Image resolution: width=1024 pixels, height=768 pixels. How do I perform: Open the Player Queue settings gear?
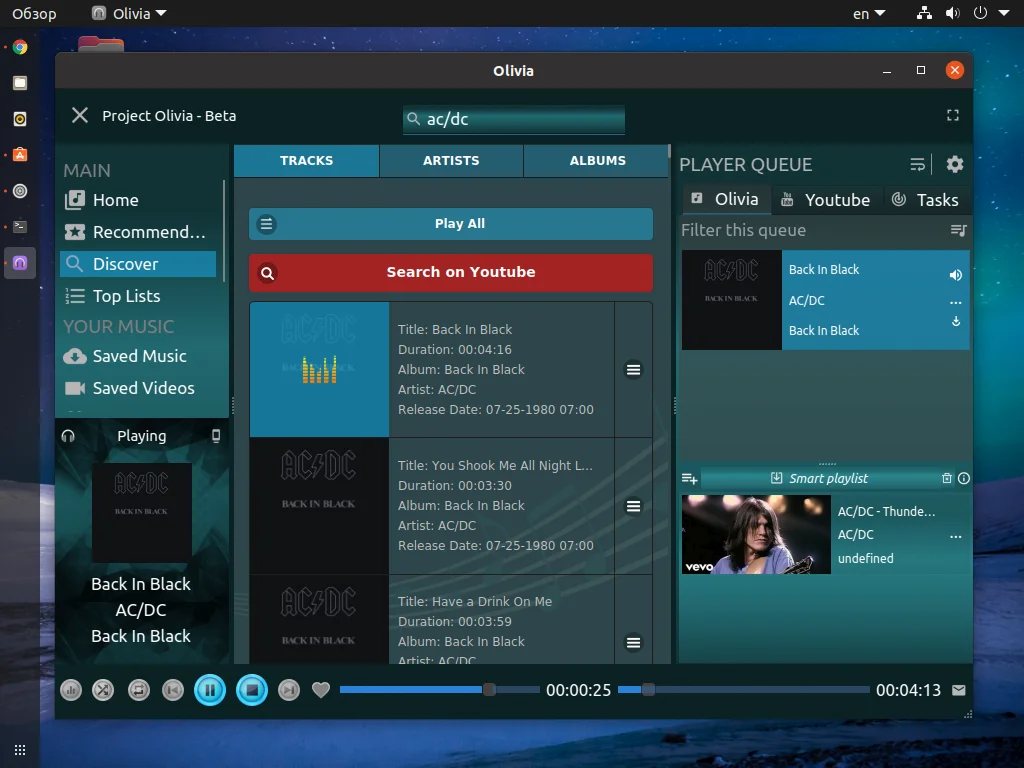pyautogui.click(x=955, y=164)
